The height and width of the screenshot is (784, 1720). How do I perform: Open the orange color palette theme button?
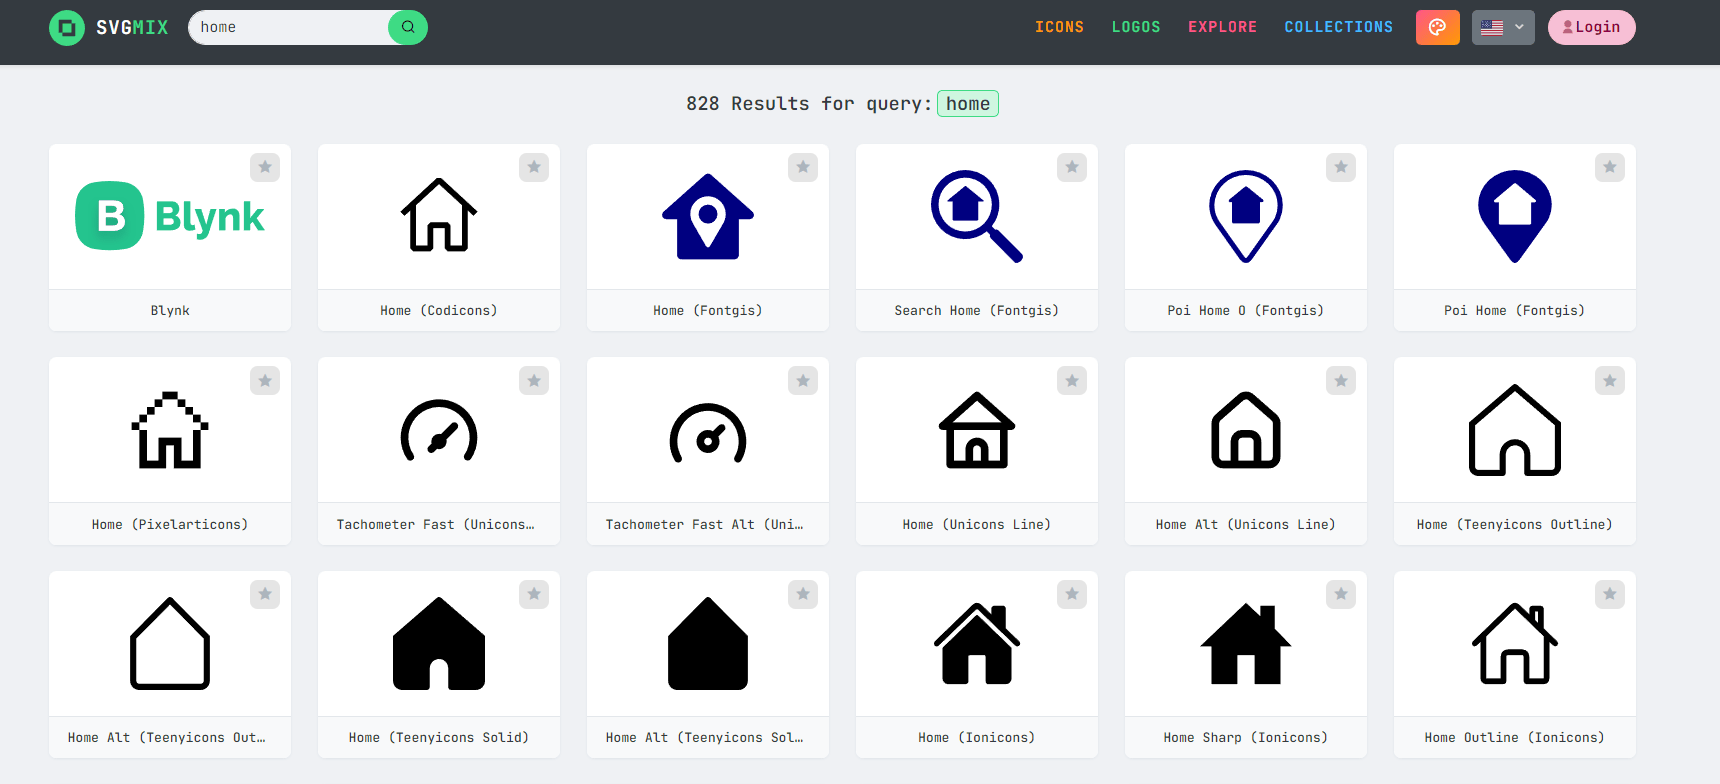pyautogui.click(x=1437, y=27)
